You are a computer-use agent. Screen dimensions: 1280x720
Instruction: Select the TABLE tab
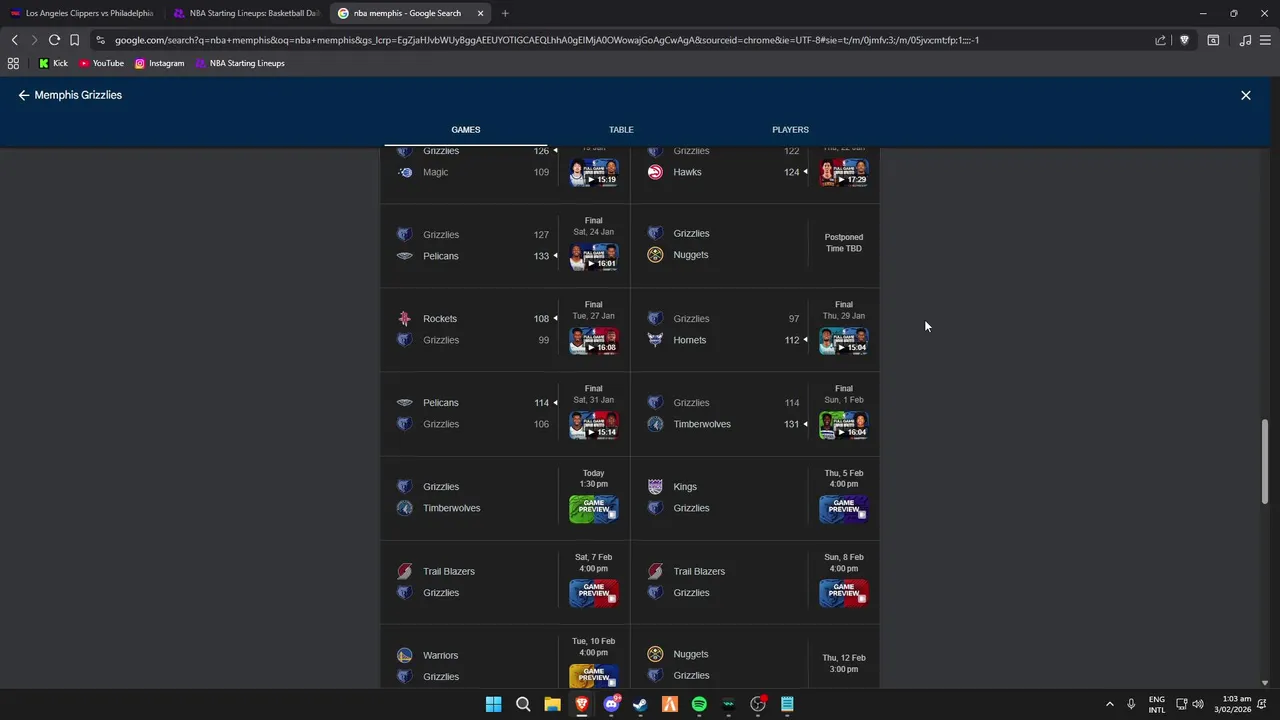pos(621,130)
